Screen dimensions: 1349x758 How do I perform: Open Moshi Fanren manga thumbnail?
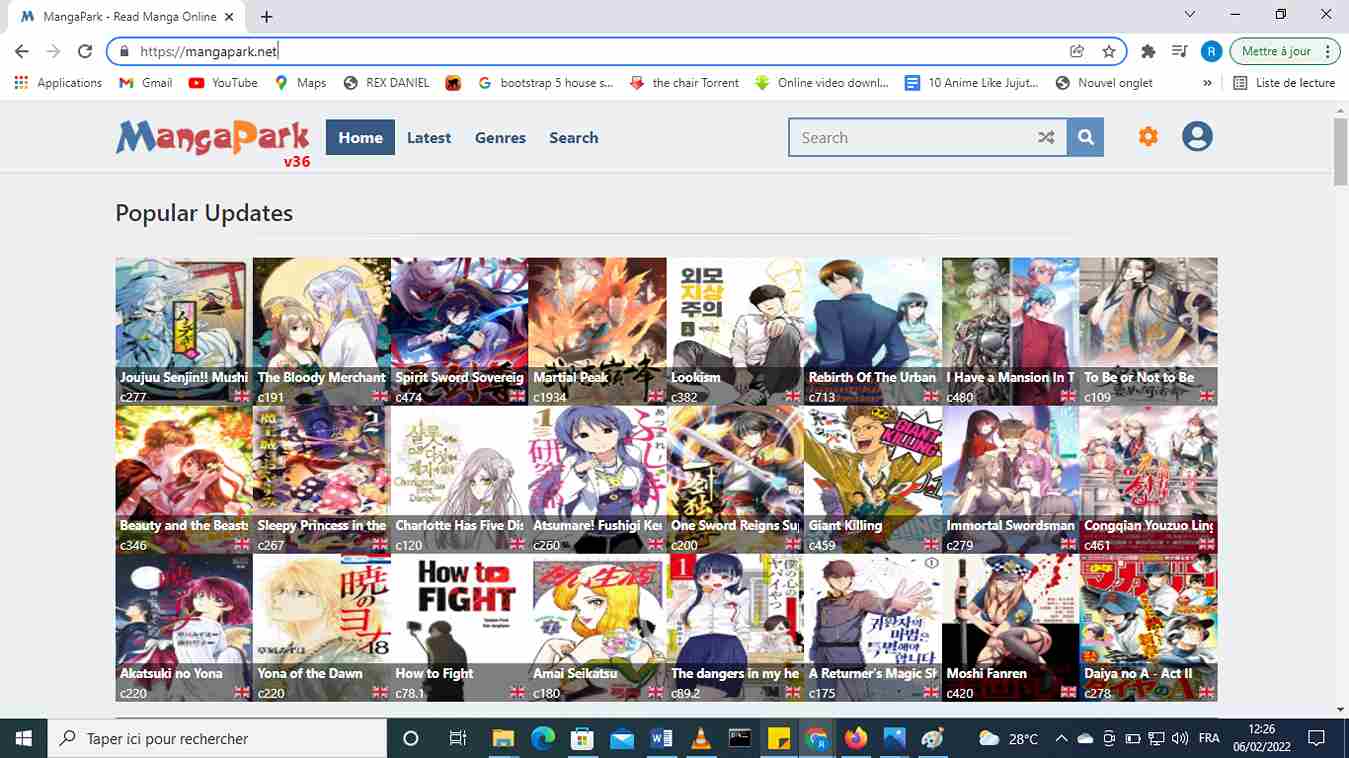tap(1010, 627)
